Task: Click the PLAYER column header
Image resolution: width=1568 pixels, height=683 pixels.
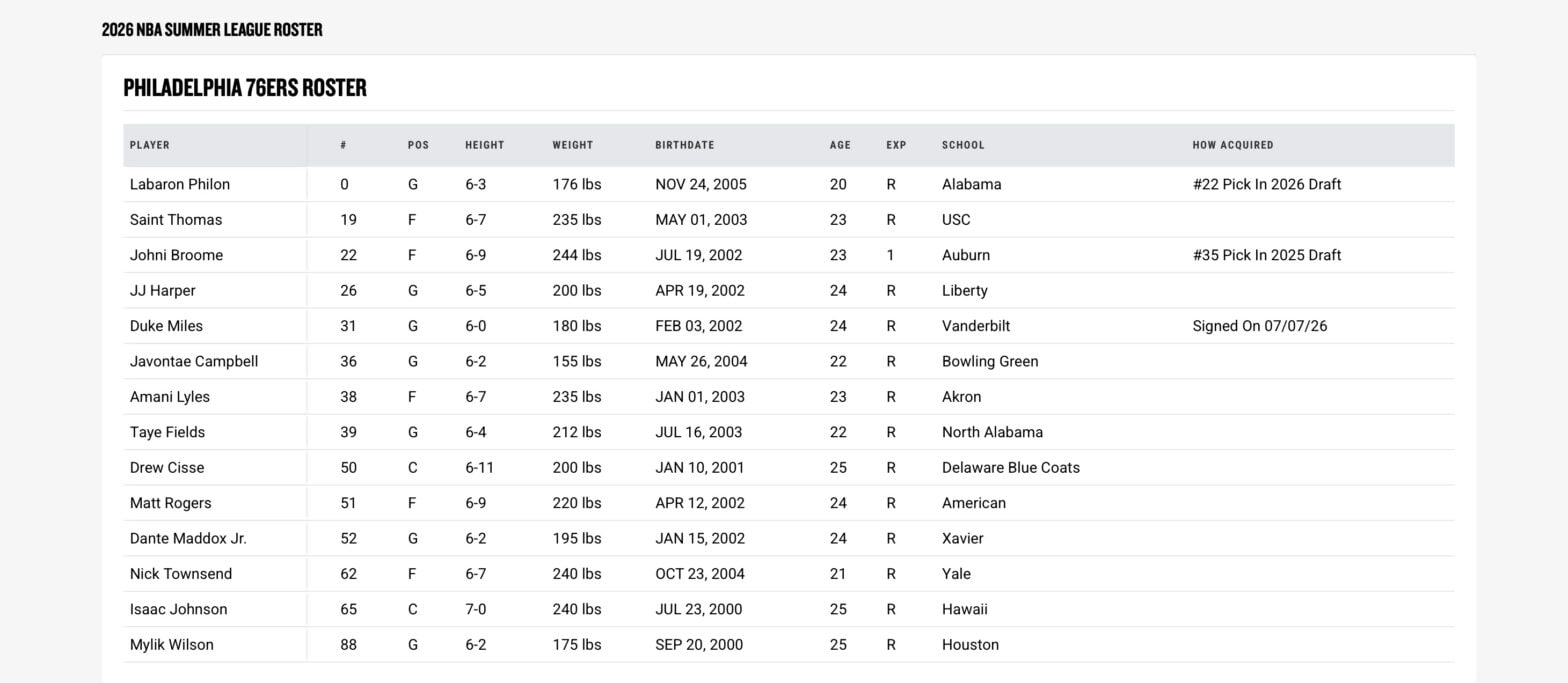Action: coord(150,145)
